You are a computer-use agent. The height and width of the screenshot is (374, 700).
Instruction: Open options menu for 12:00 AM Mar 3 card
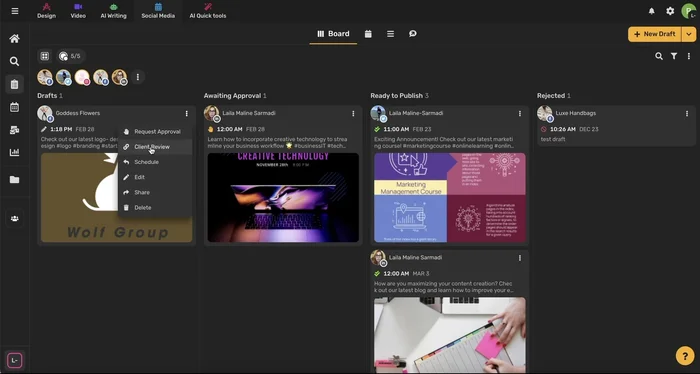coord(520,258)
